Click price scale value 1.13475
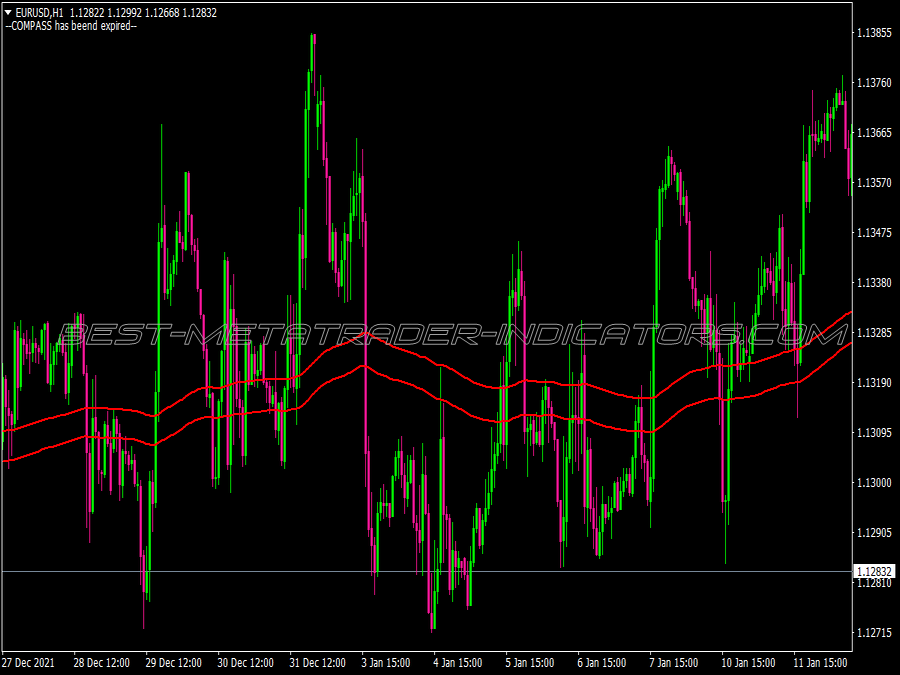Image resolution: width=900 pixels, height=675 pixels. 874,233
